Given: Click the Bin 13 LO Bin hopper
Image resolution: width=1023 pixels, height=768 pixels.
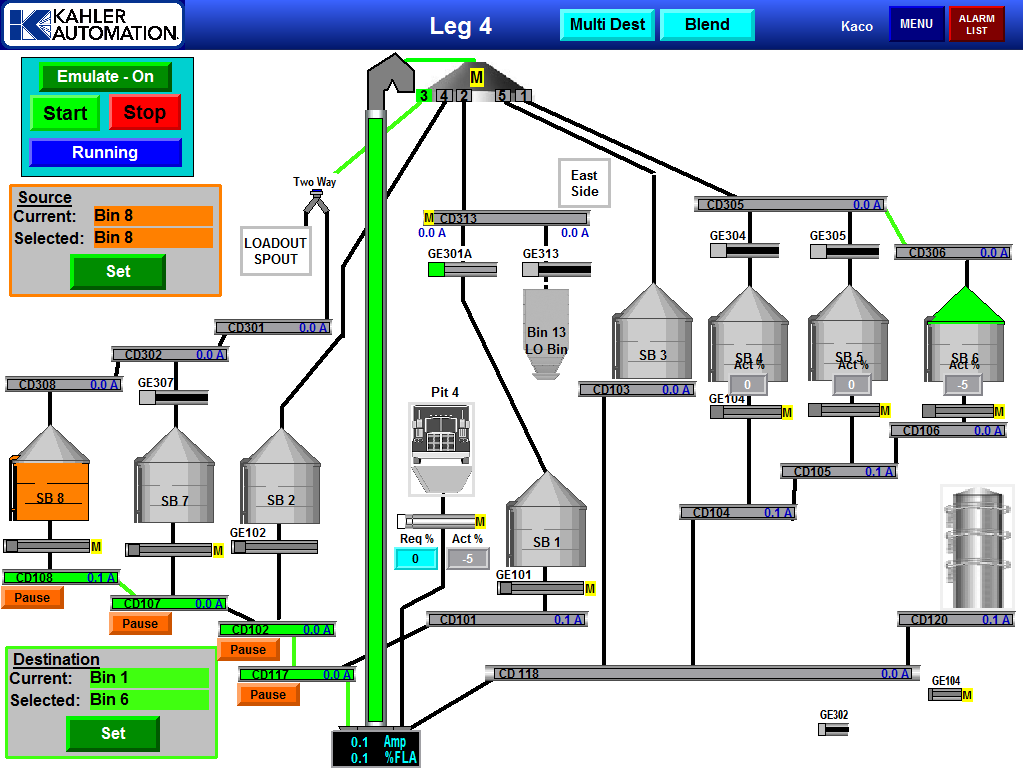Looking at the screenshot, I should click(x=546, y=334).
